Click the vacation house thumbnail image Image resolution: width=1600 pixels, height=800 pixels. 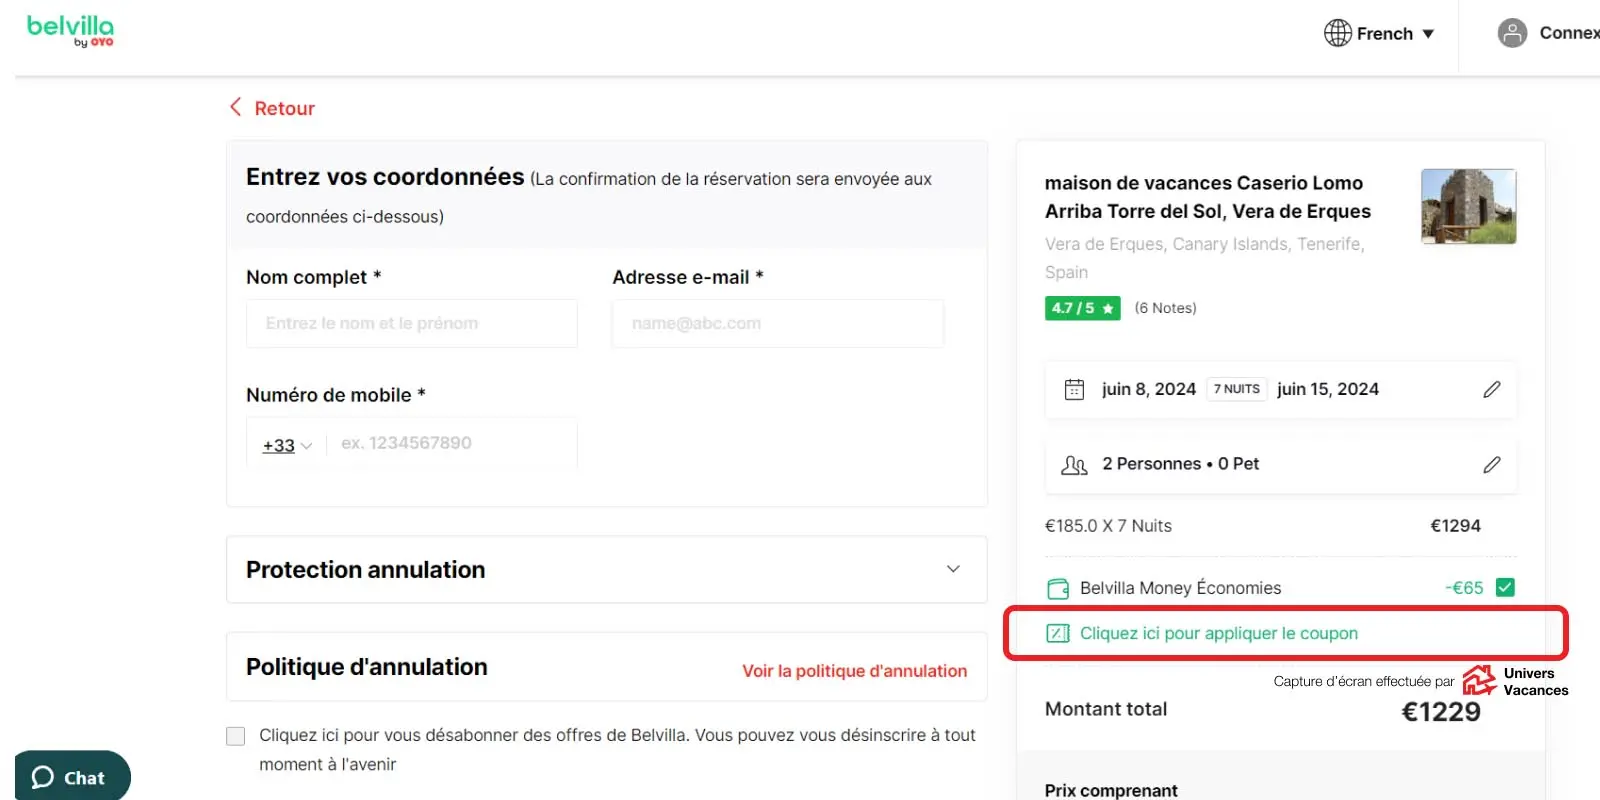pos(1468,206)
